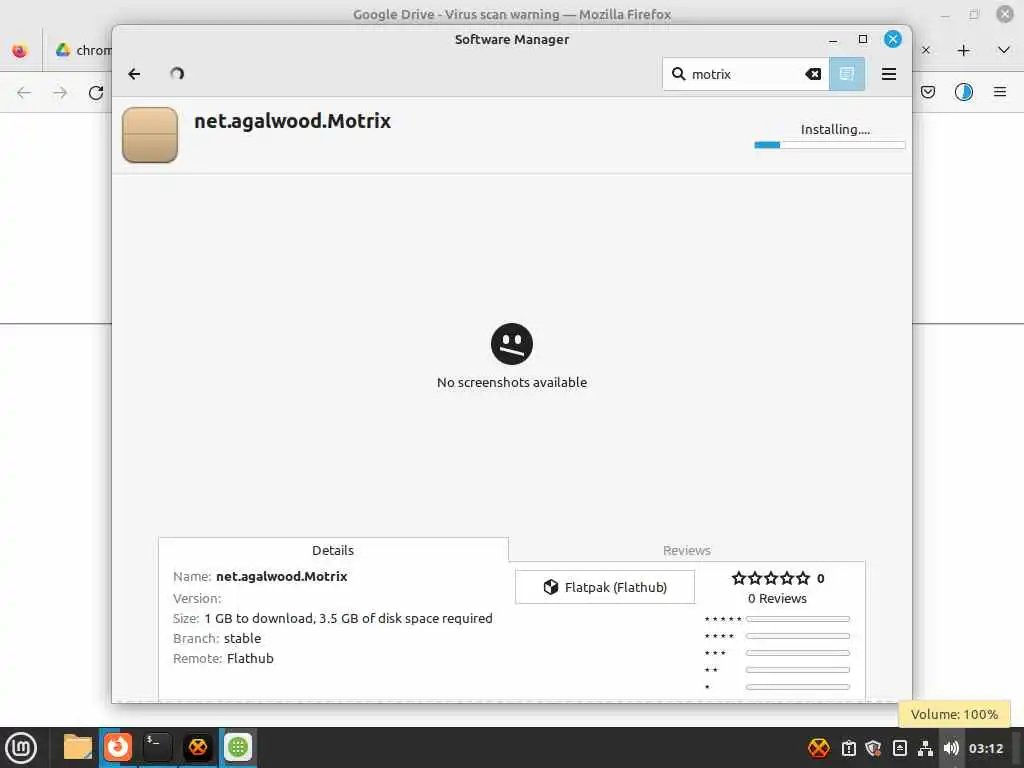Open the update manager shield tray icon

coord(874,748)
